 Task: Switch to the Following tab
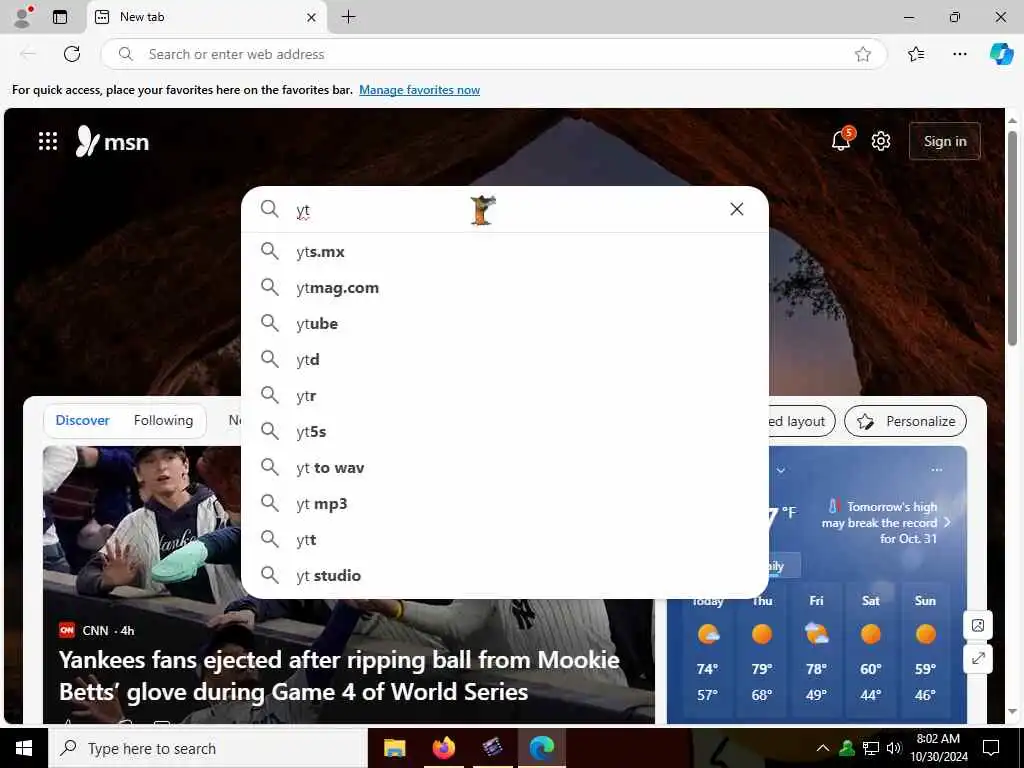tap(163, 421)
